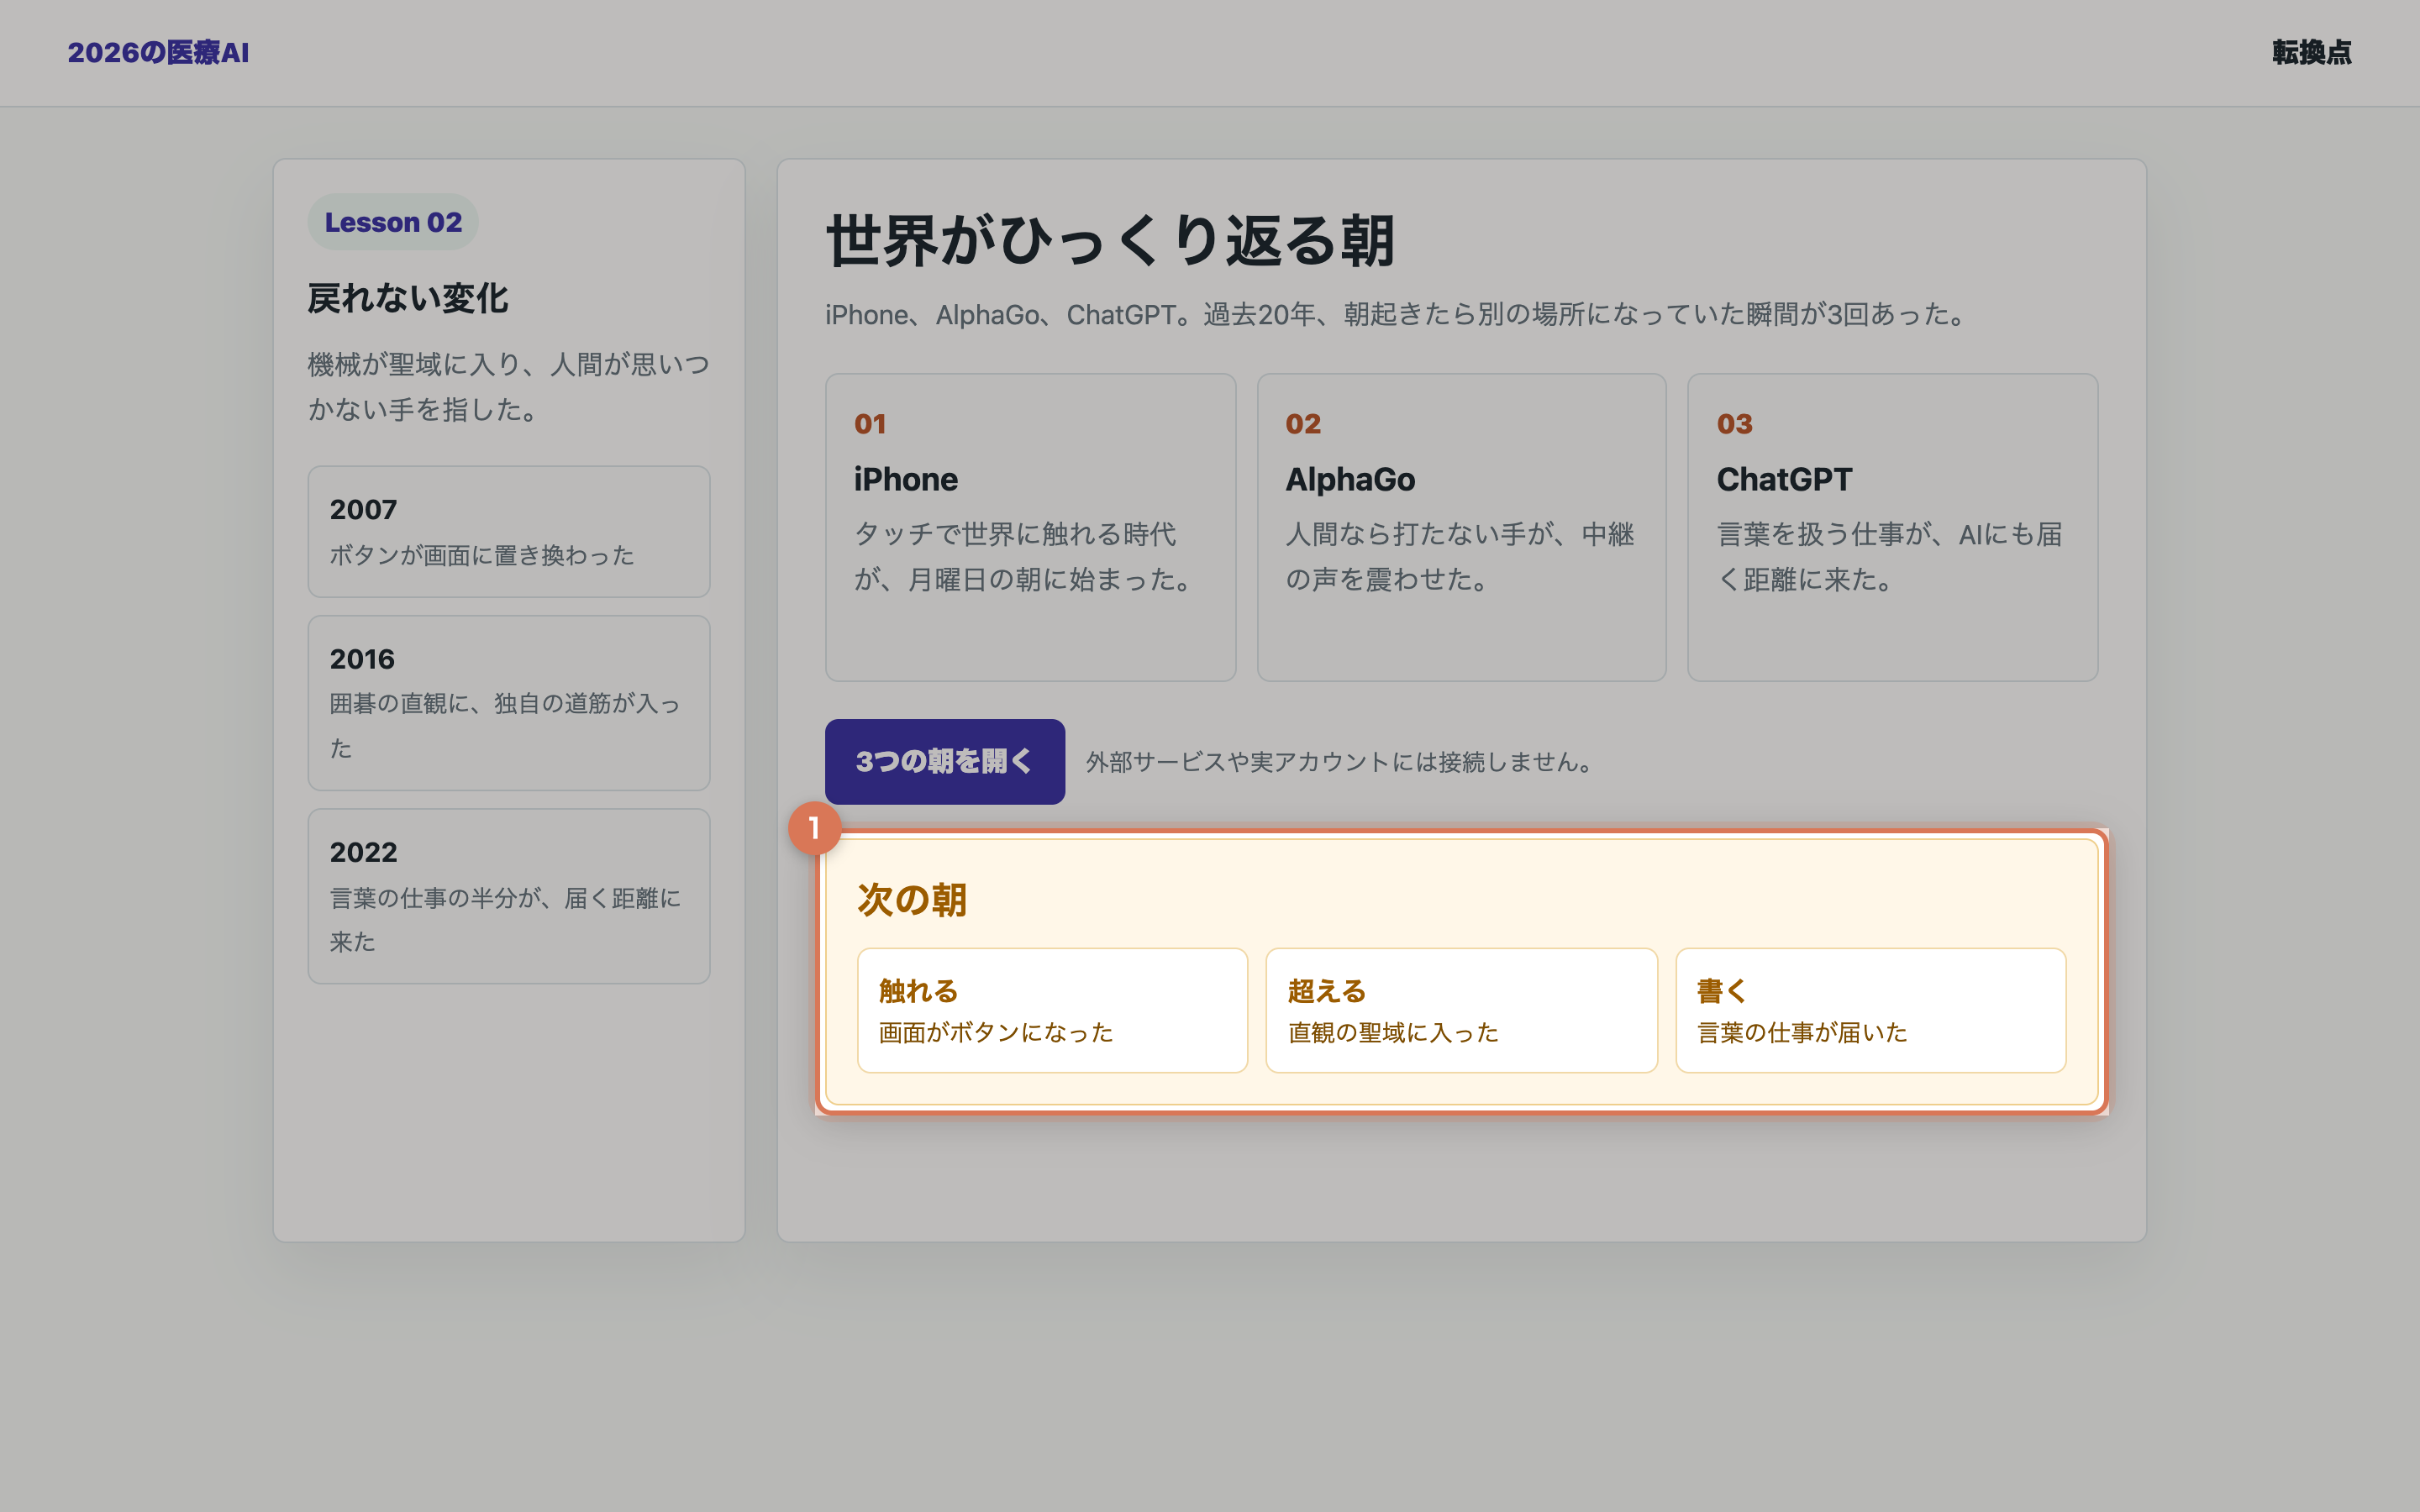Select the 02 AlphaGo card
Image resolution: width=2420 pixels, height=1512 pixels.
click(1461, 527)
